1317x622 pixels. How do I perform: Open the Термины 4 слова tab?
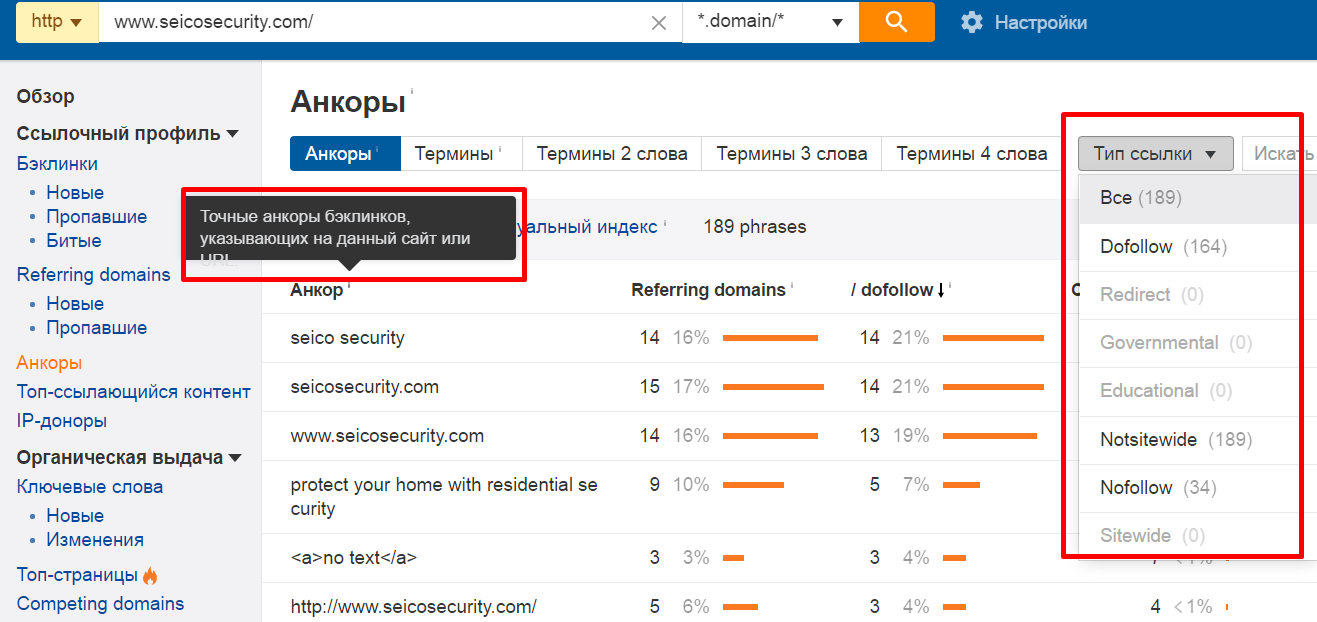[x=971, y=153]
